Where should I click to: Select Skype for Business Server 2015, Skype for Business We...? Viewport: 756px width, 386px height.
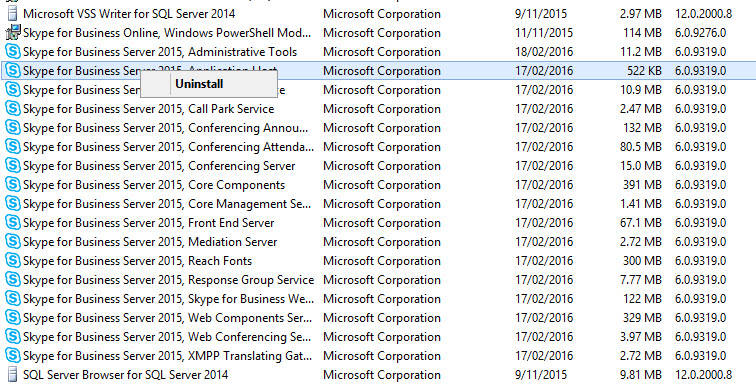pos(168,299)
